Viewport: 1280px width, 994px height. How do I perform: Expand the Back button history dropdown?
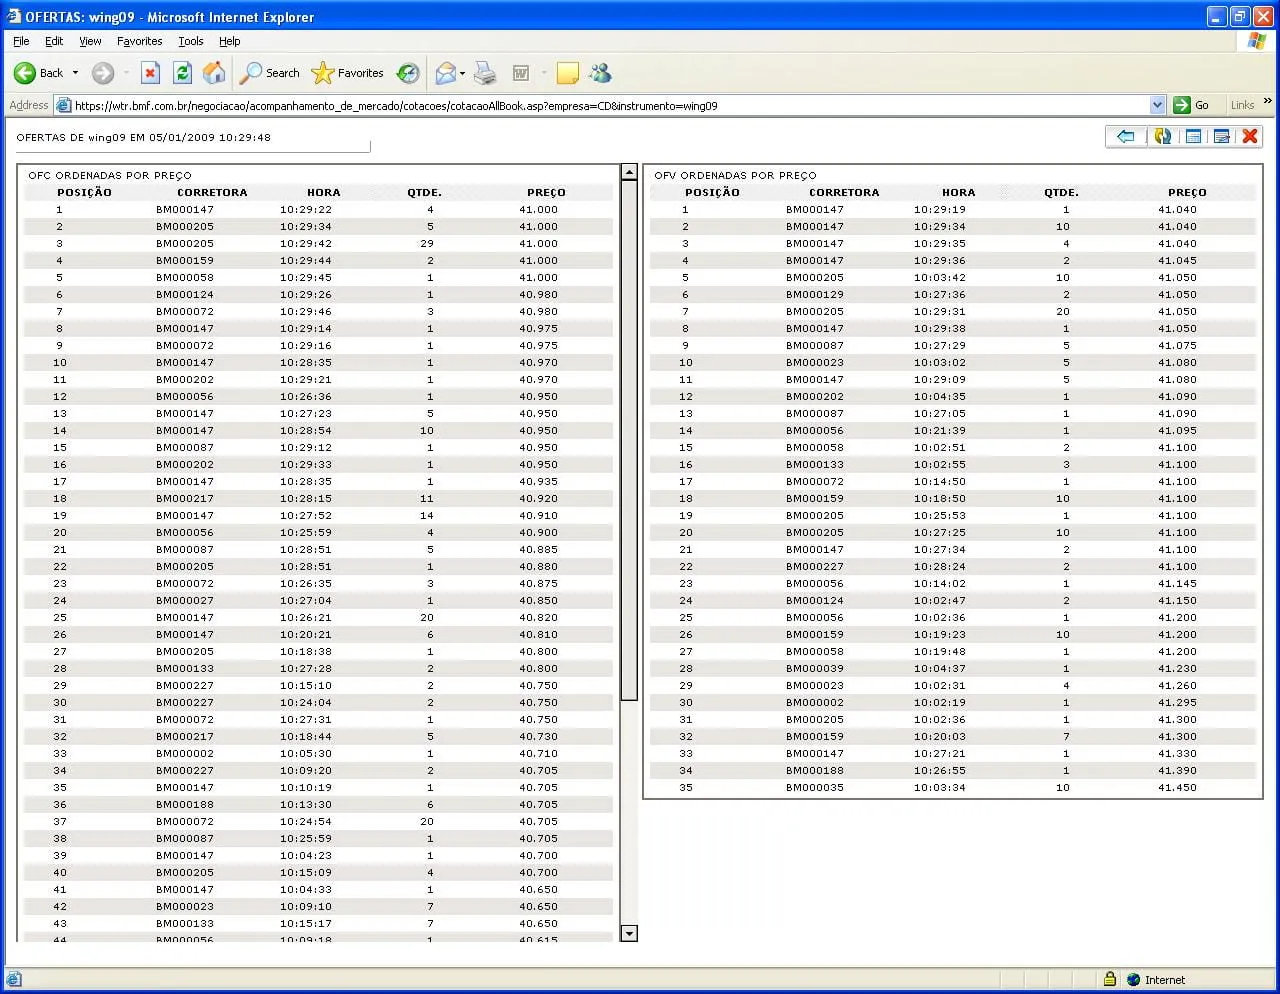[x=75, y=73]
